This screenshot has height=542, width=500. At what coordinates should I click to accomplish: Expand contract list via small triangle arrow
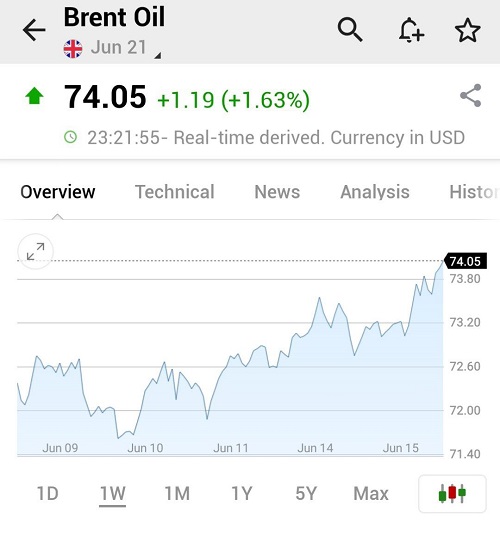157,55
